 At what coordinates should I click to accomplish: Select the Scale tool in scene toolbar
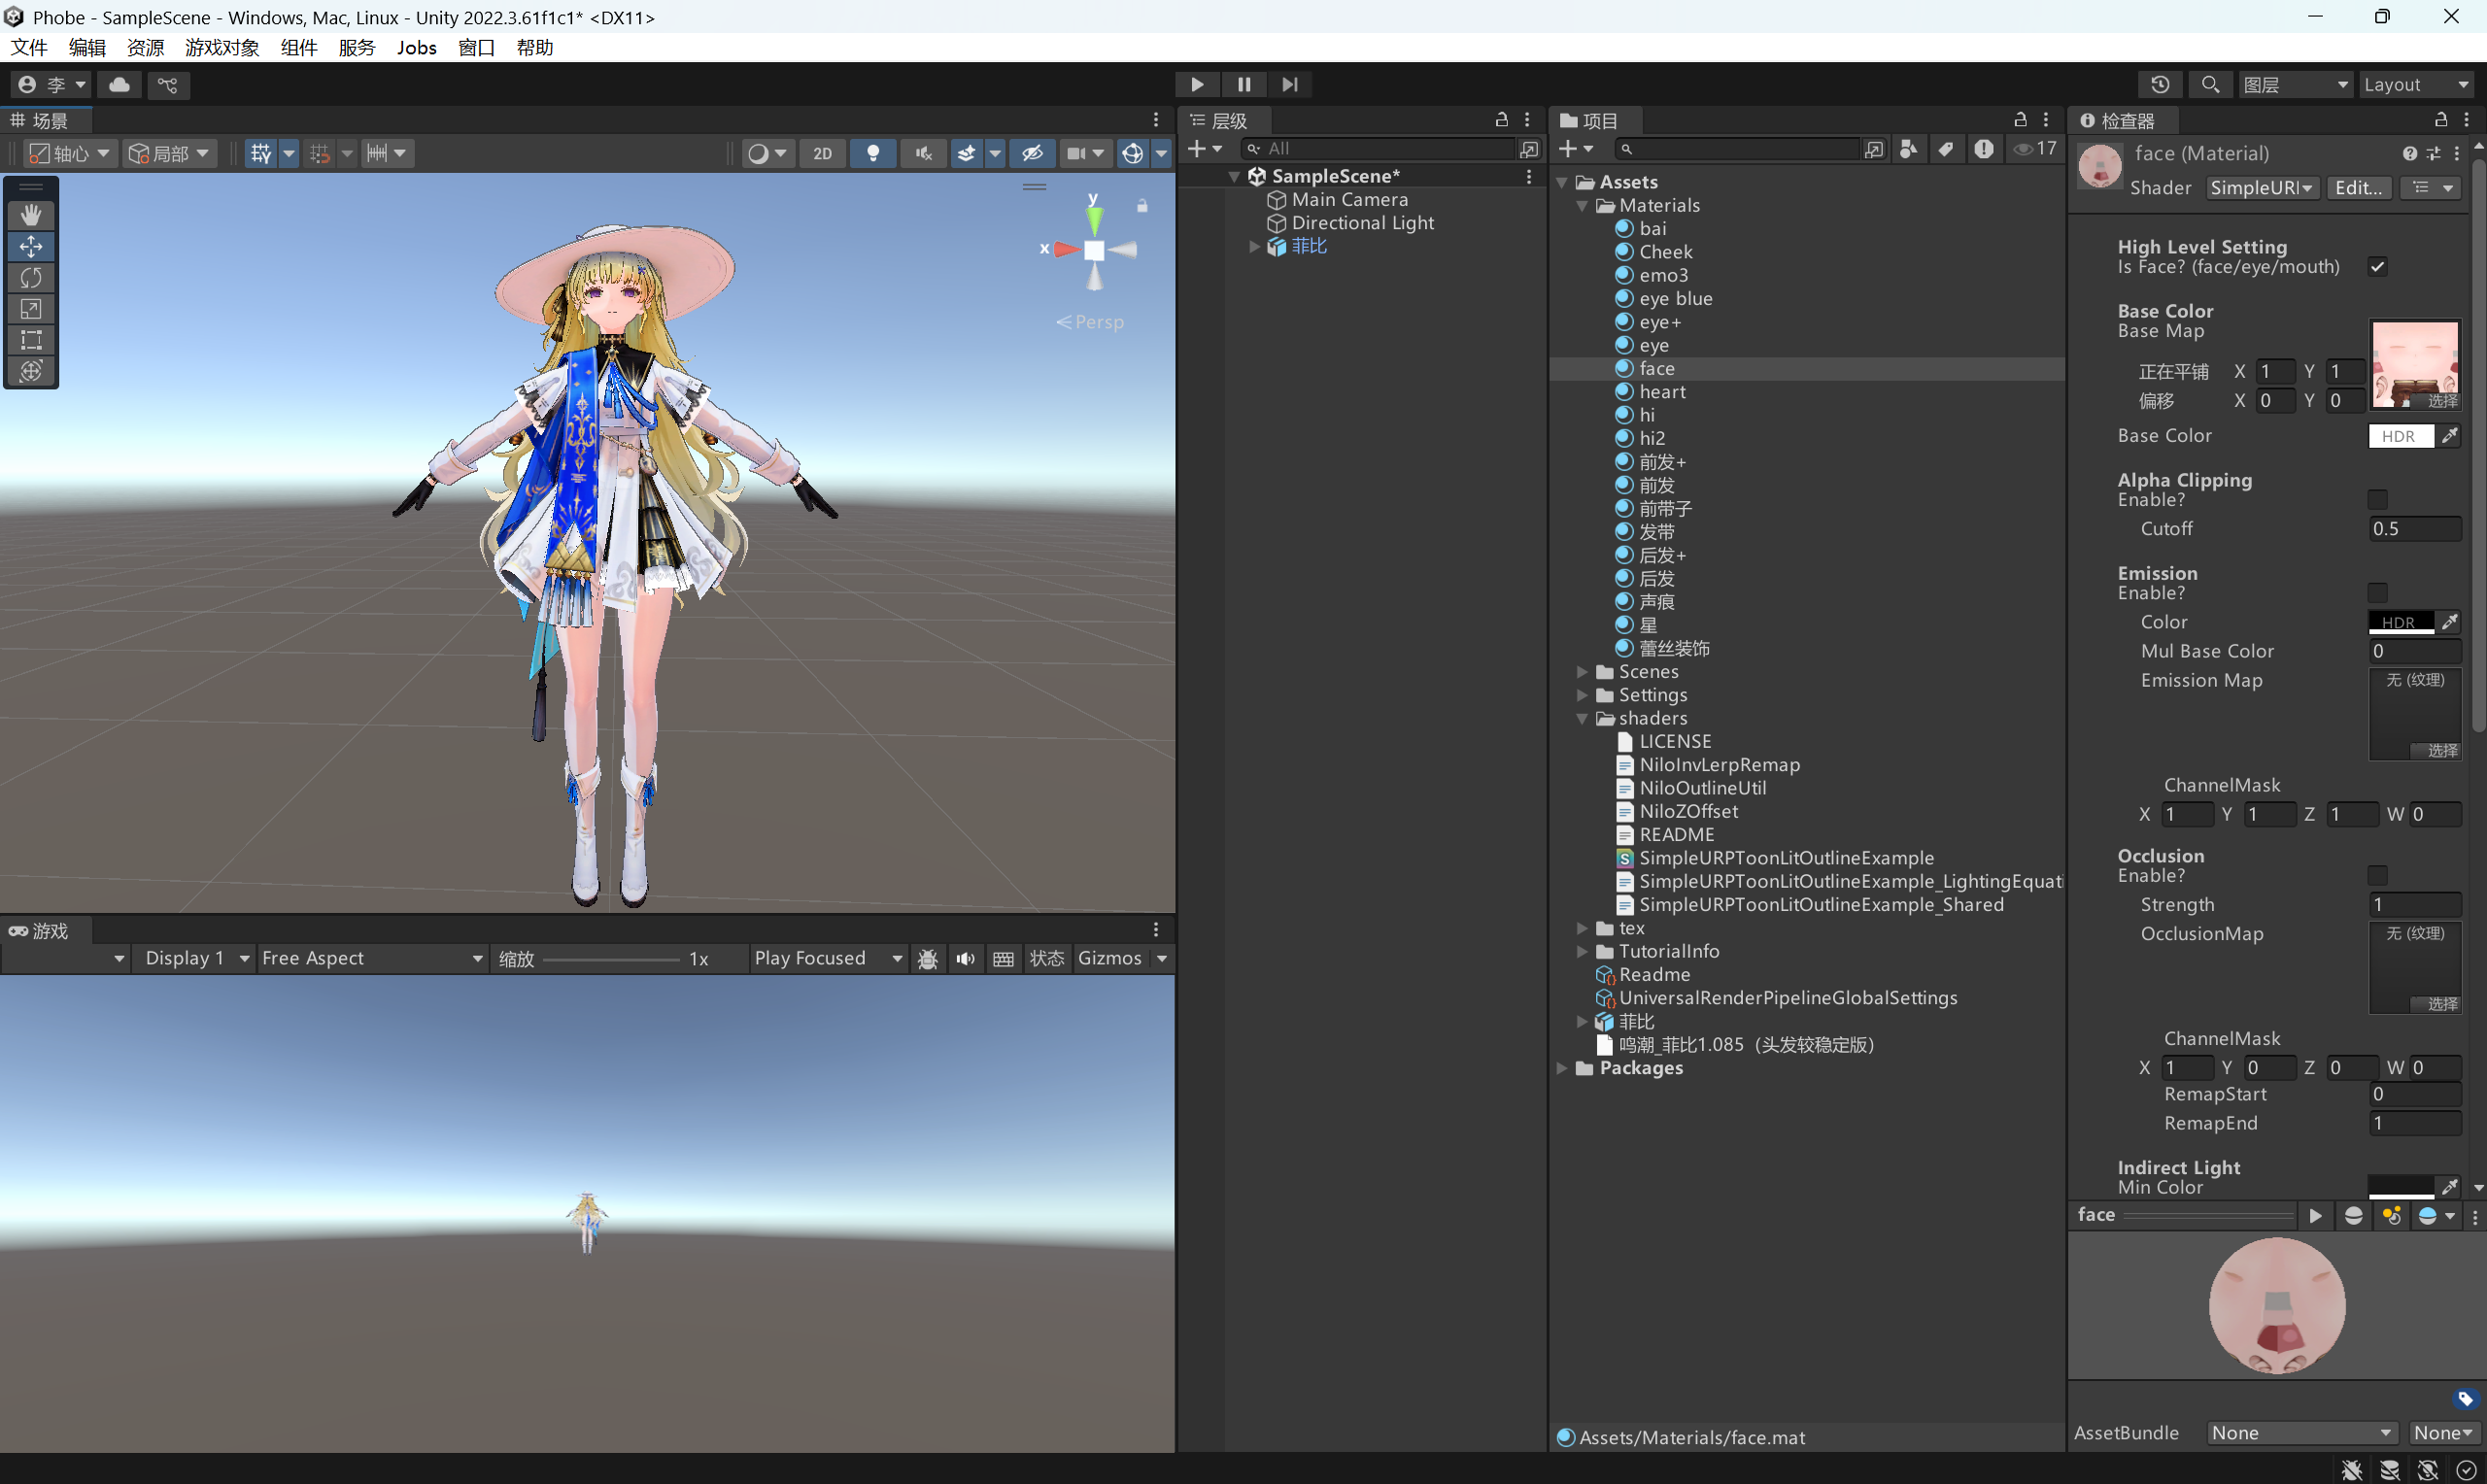[x=31, y=308]
